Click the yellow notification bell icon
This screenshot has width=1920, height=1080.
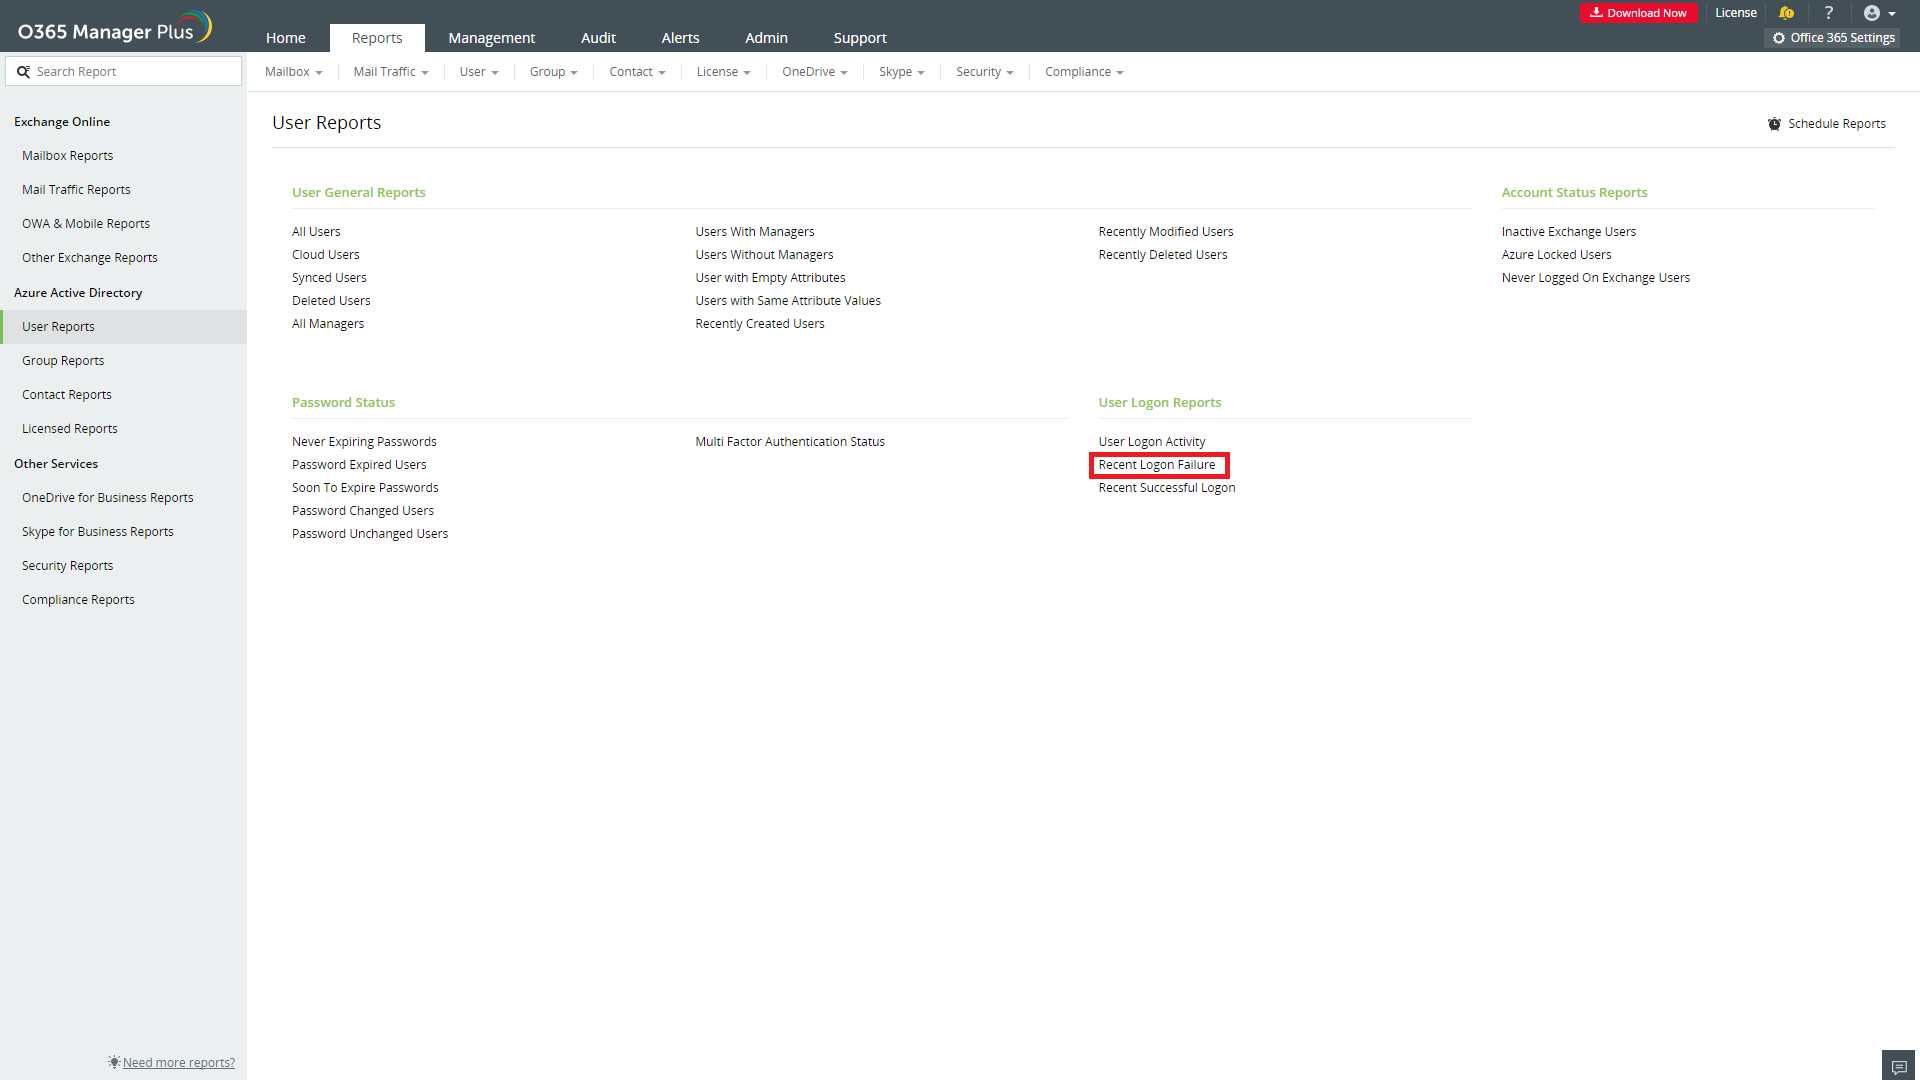click(1786, 13)
